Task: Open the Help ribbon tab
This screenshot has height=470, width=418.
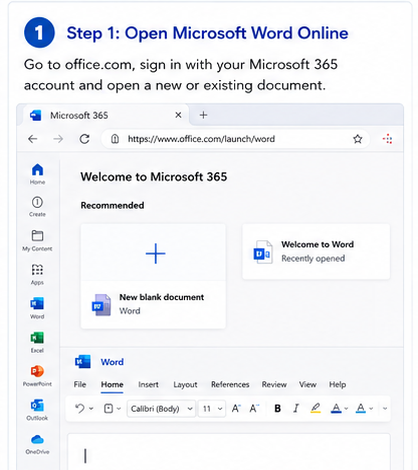Action: tap(337, 384)
